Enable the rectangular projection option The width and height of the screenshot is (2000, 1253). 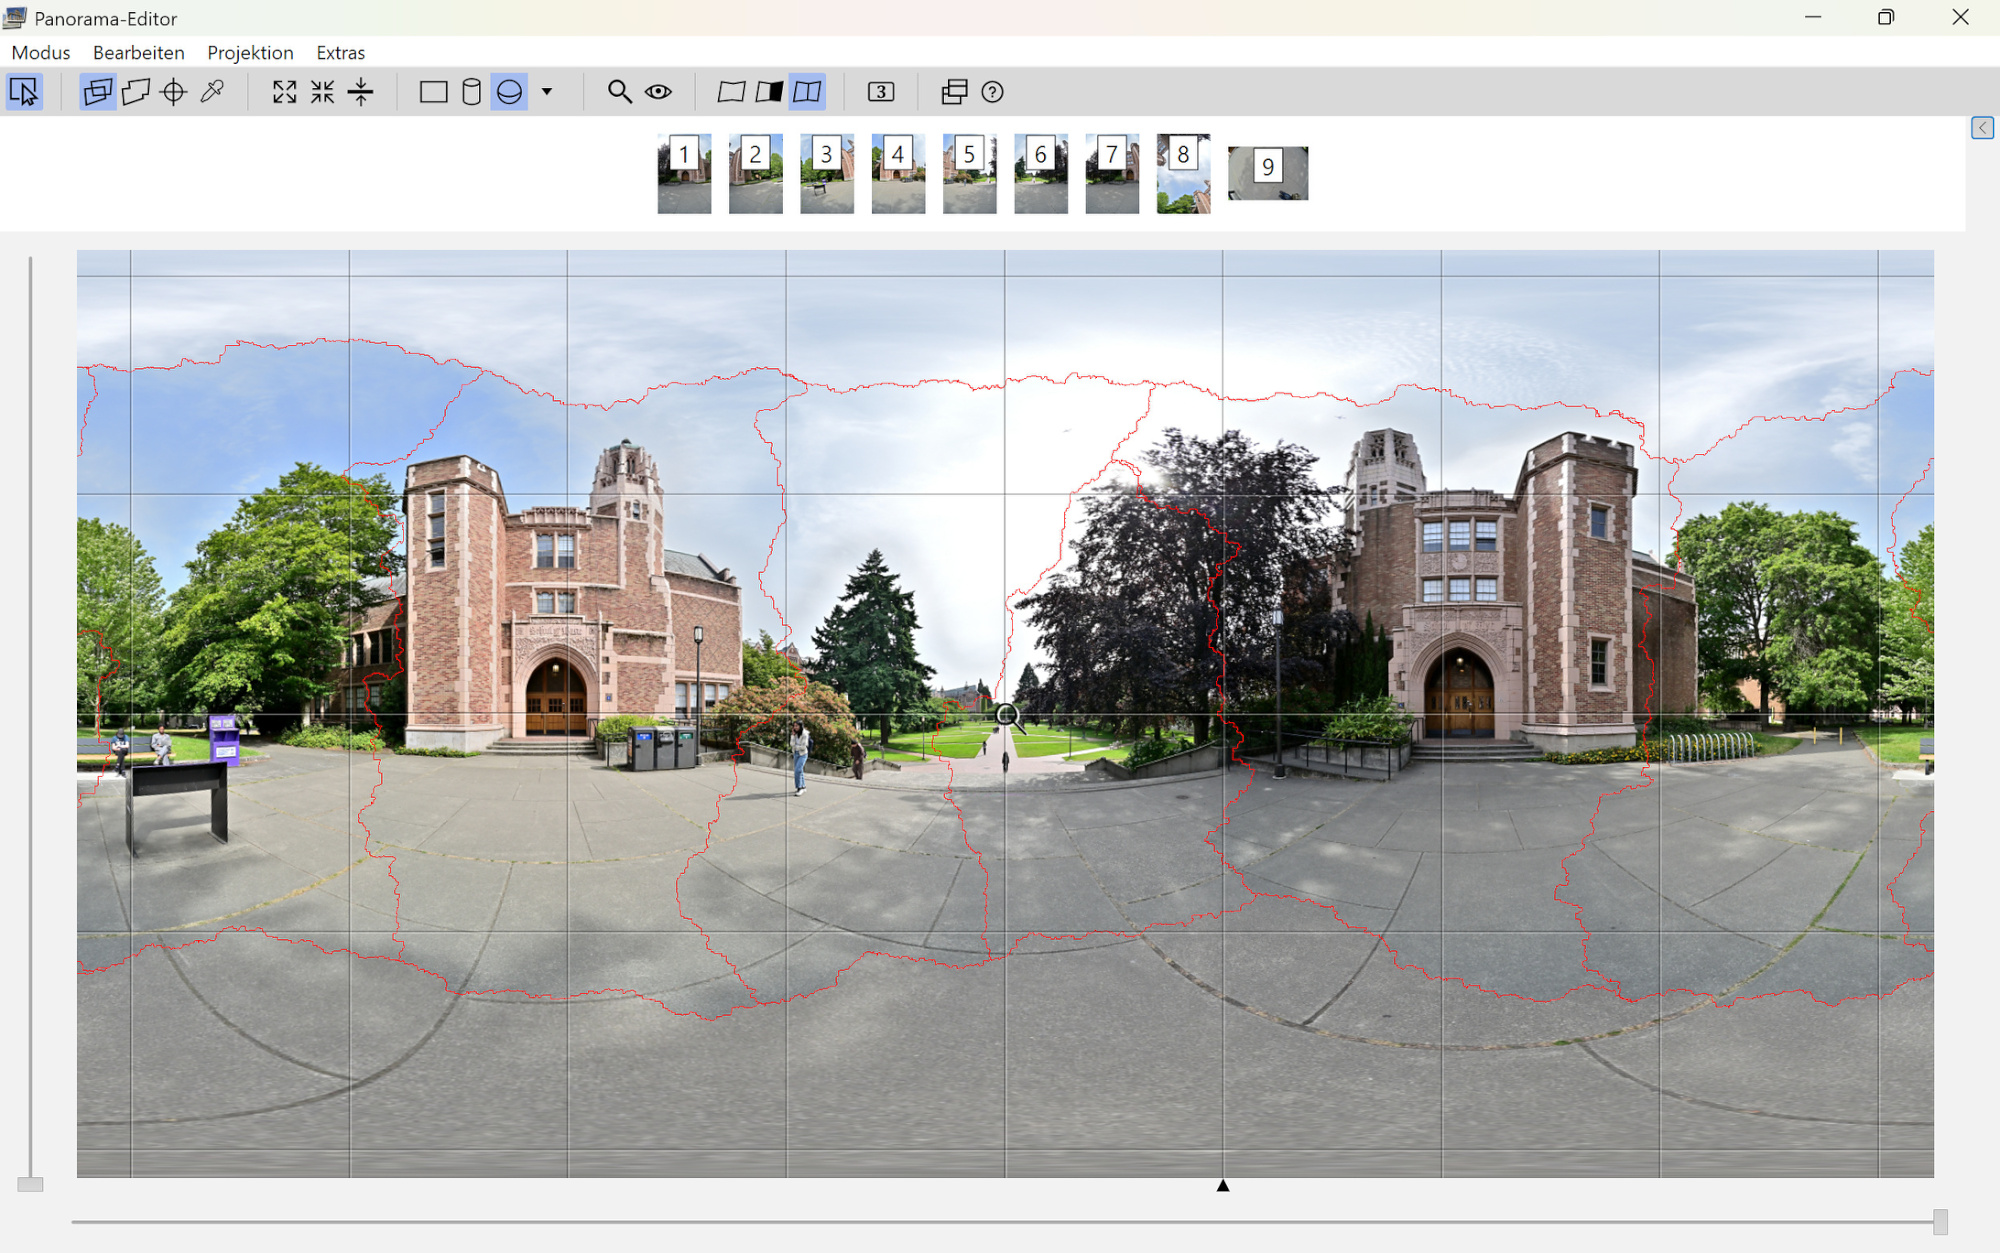(x=433, y=92)
